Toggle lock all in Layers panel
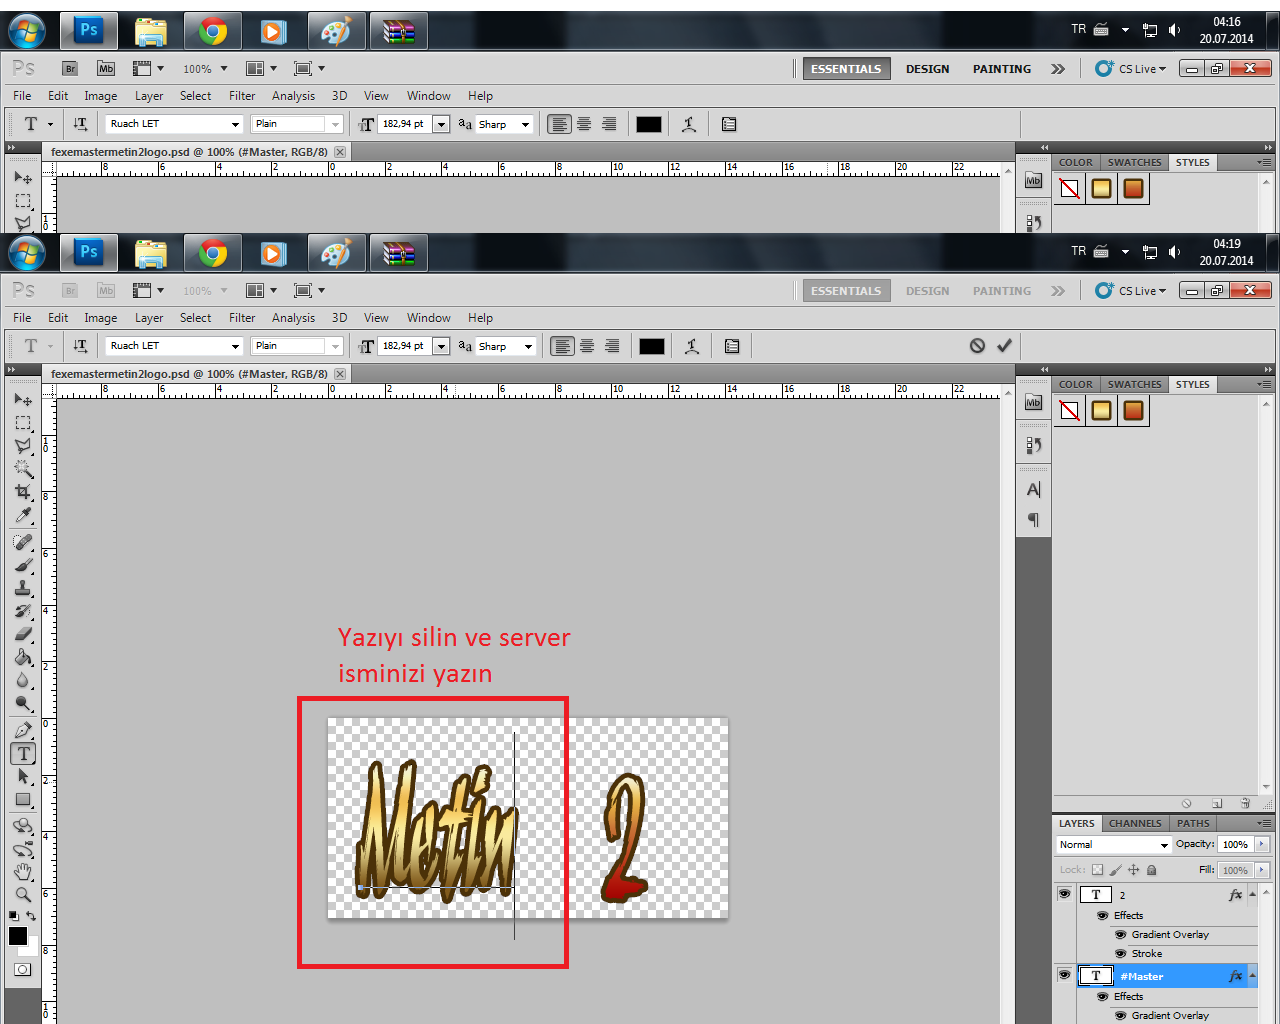 (x=1151, y=870)
